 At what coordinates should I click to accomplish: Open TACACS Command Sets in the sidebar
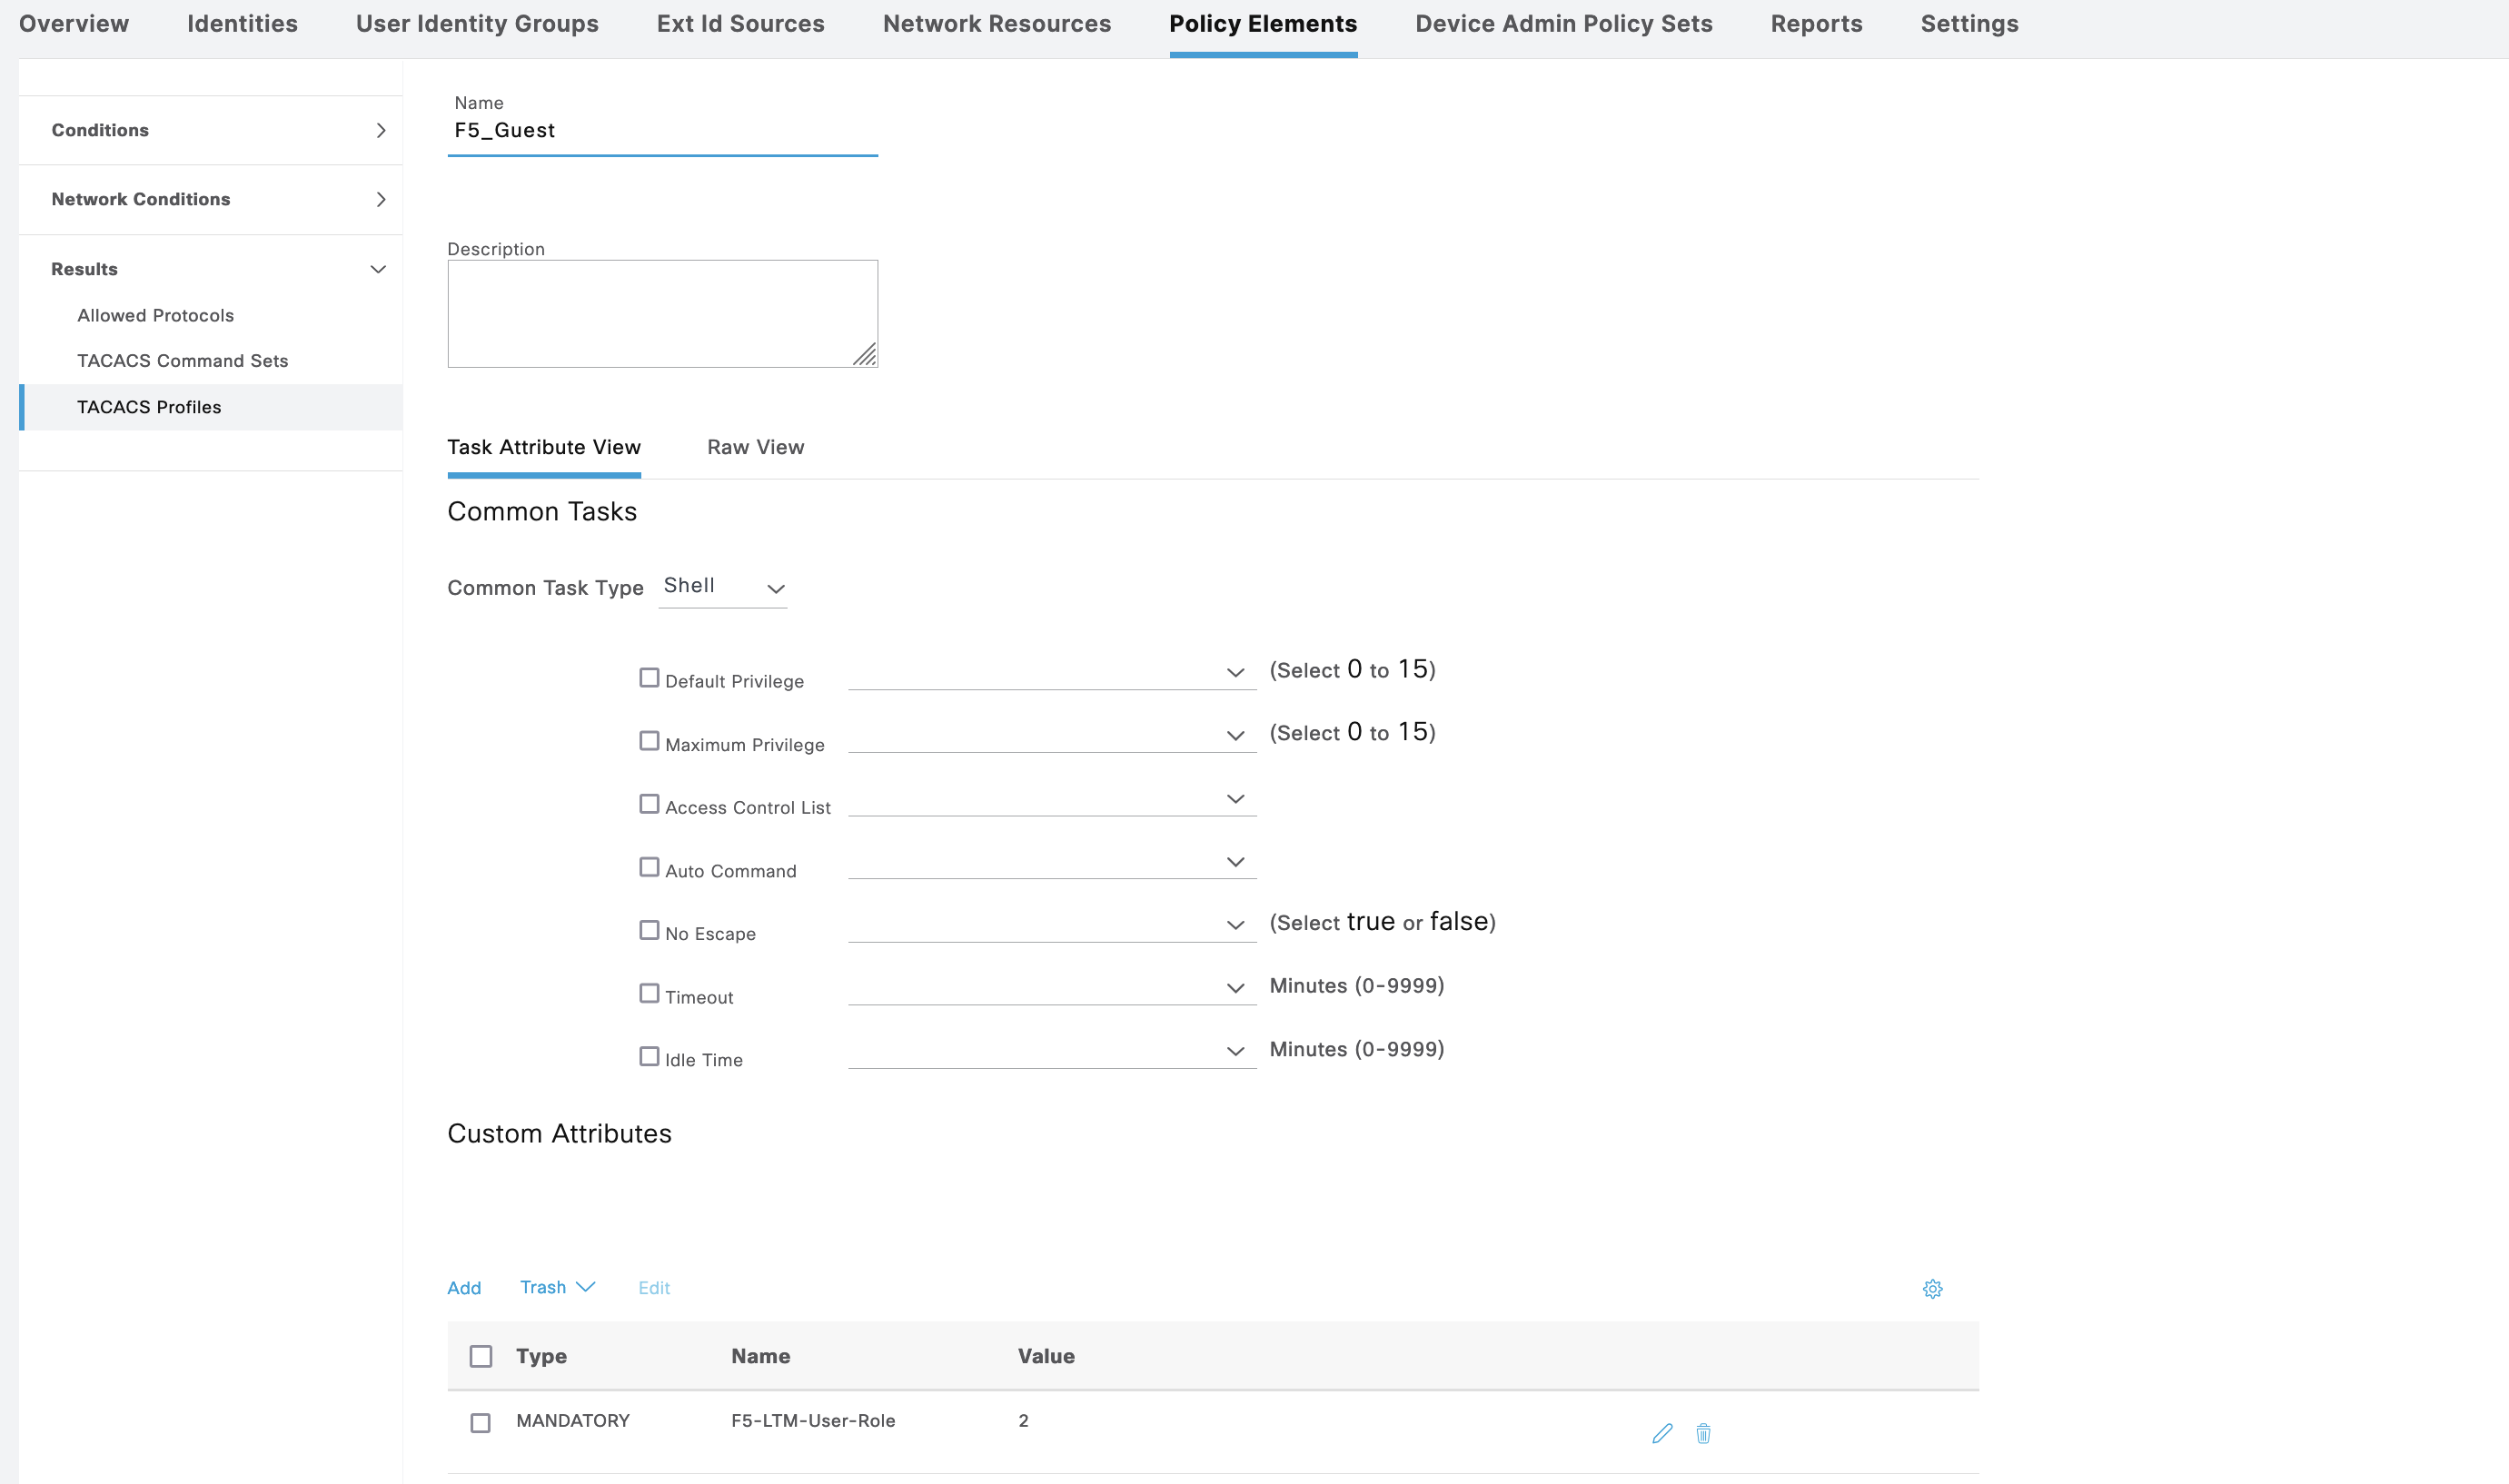[x=182, y=361]
